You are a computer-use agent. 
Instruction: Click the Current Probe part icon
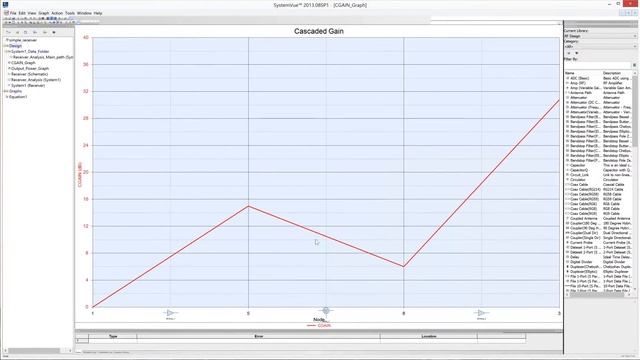(x=567, y=242)
